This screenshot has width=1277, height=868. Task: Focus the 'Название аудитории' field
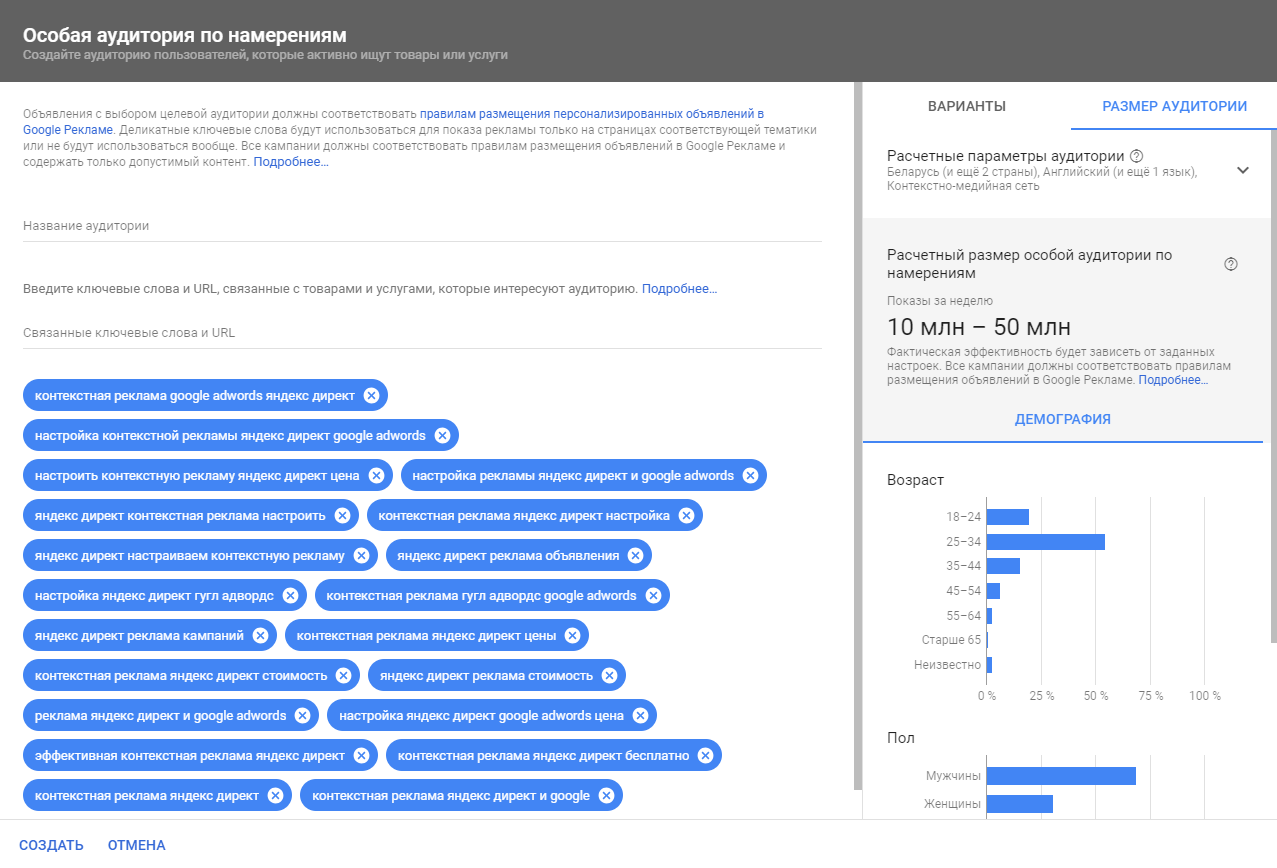tap(422, 226)
